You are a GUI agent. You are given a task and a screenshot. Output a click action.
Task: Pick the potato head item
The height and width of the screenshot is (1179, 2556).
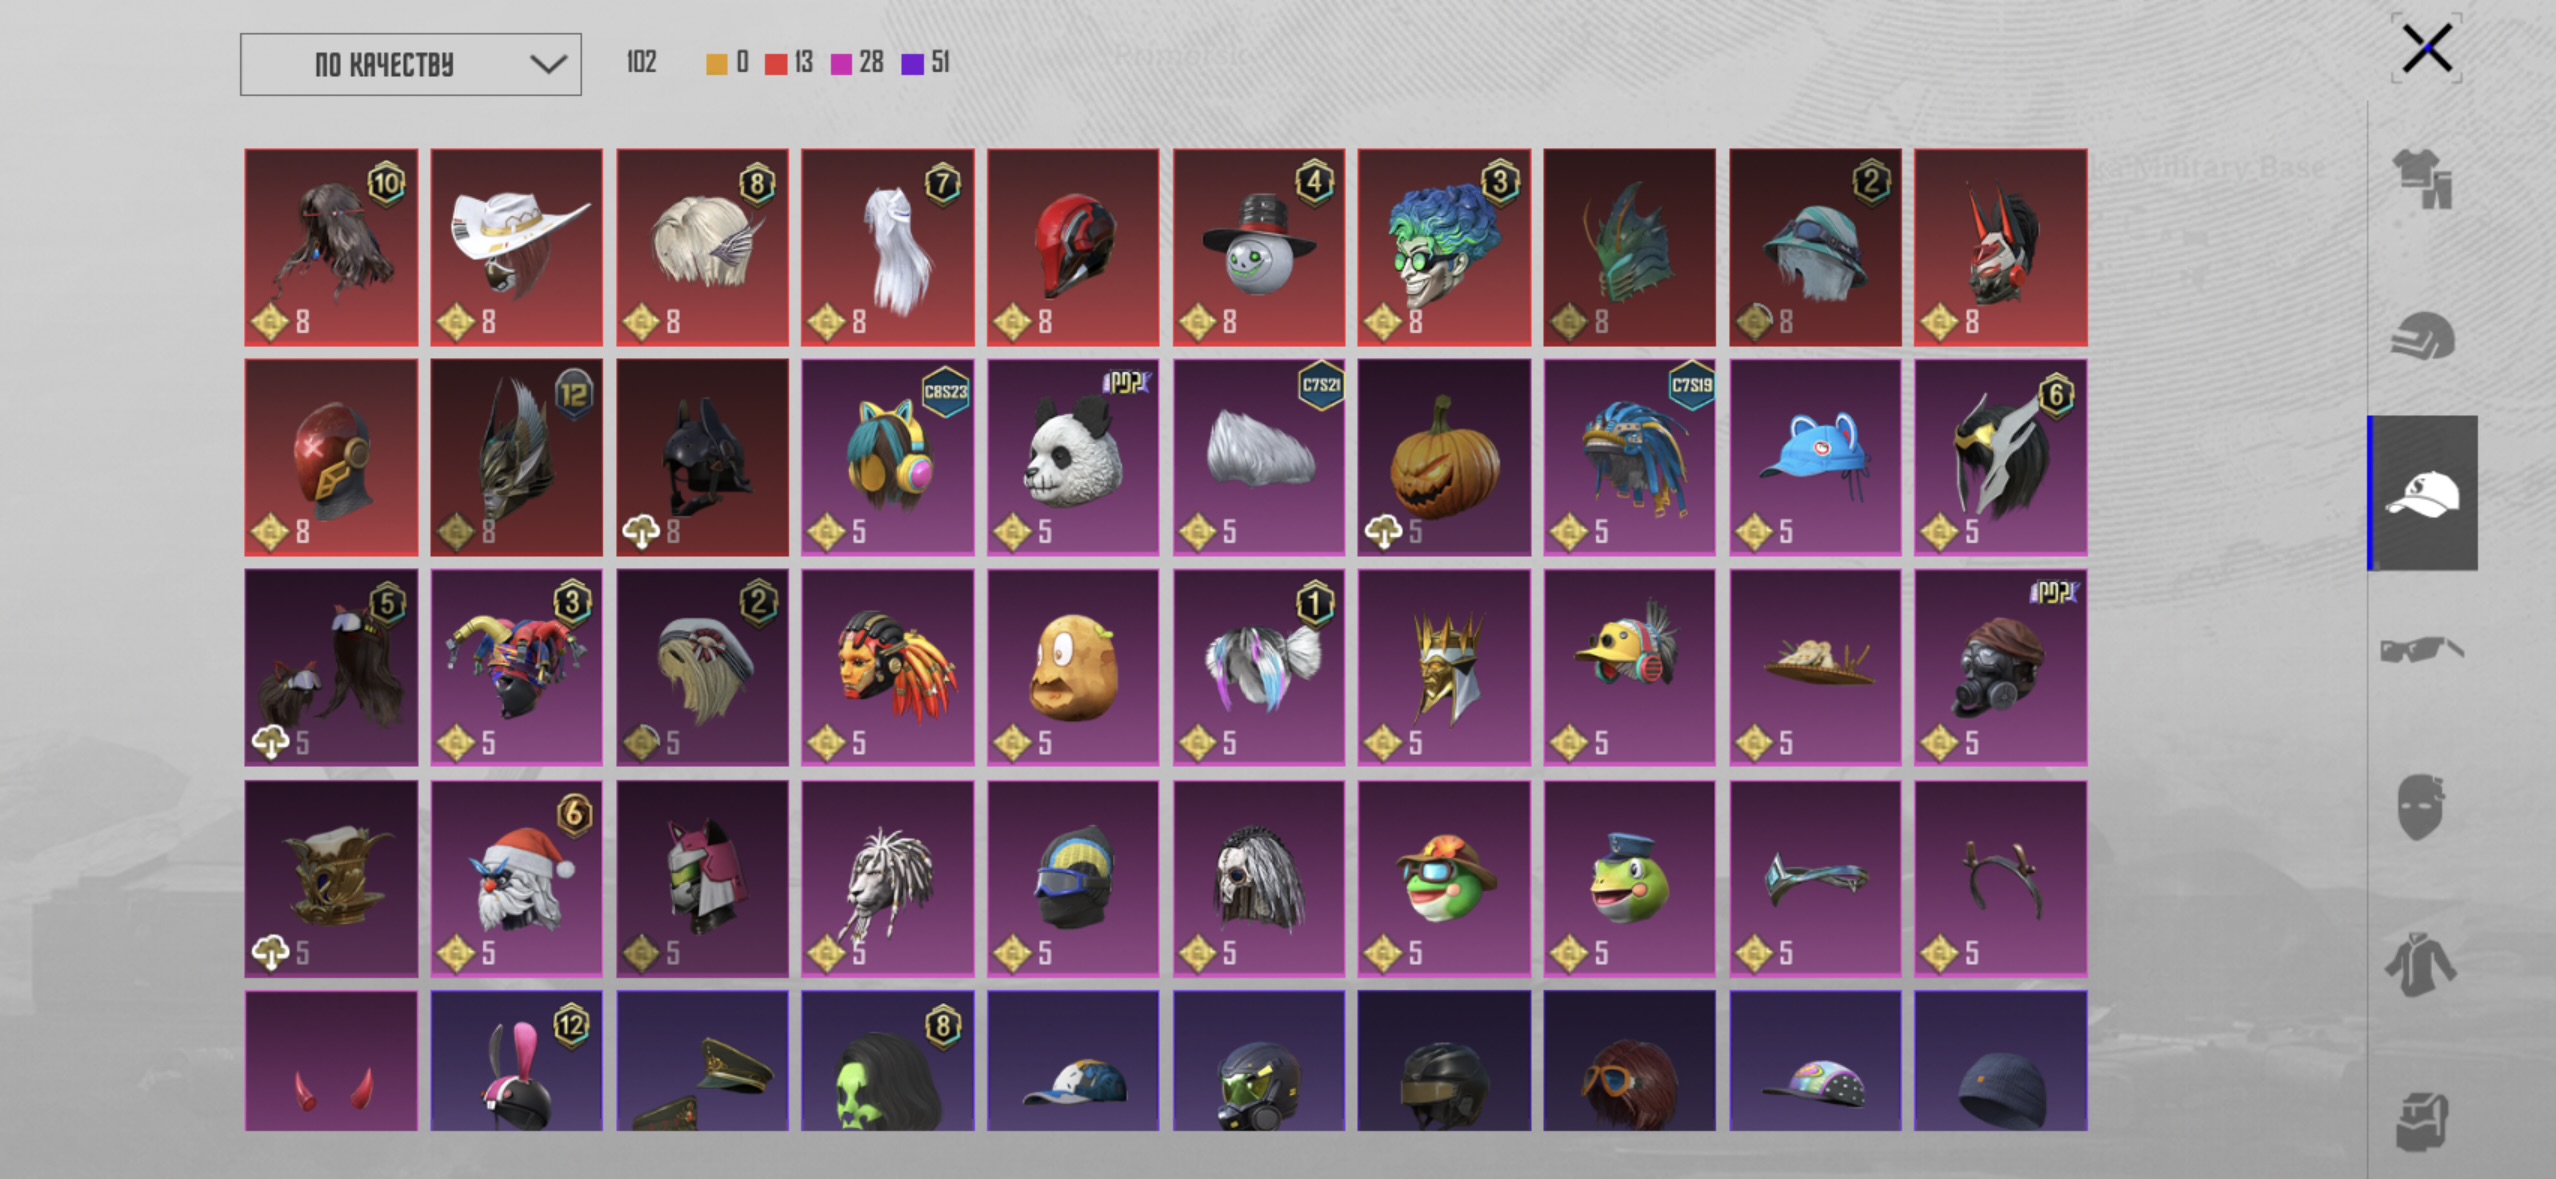point(1073,668)
